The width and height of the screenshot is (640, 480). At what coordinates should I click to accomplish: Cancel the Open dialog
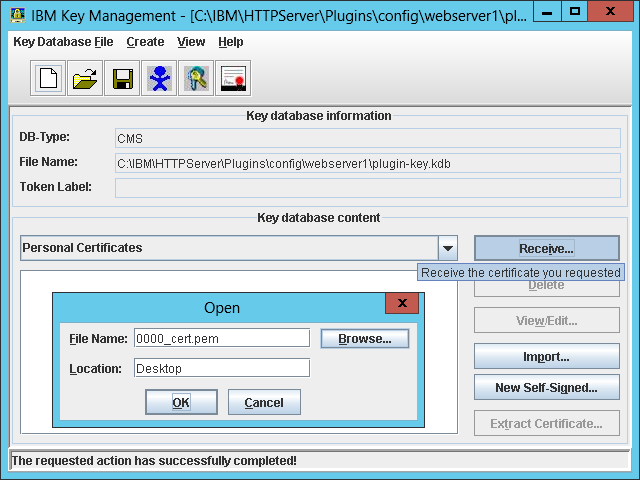coord(264,402)
